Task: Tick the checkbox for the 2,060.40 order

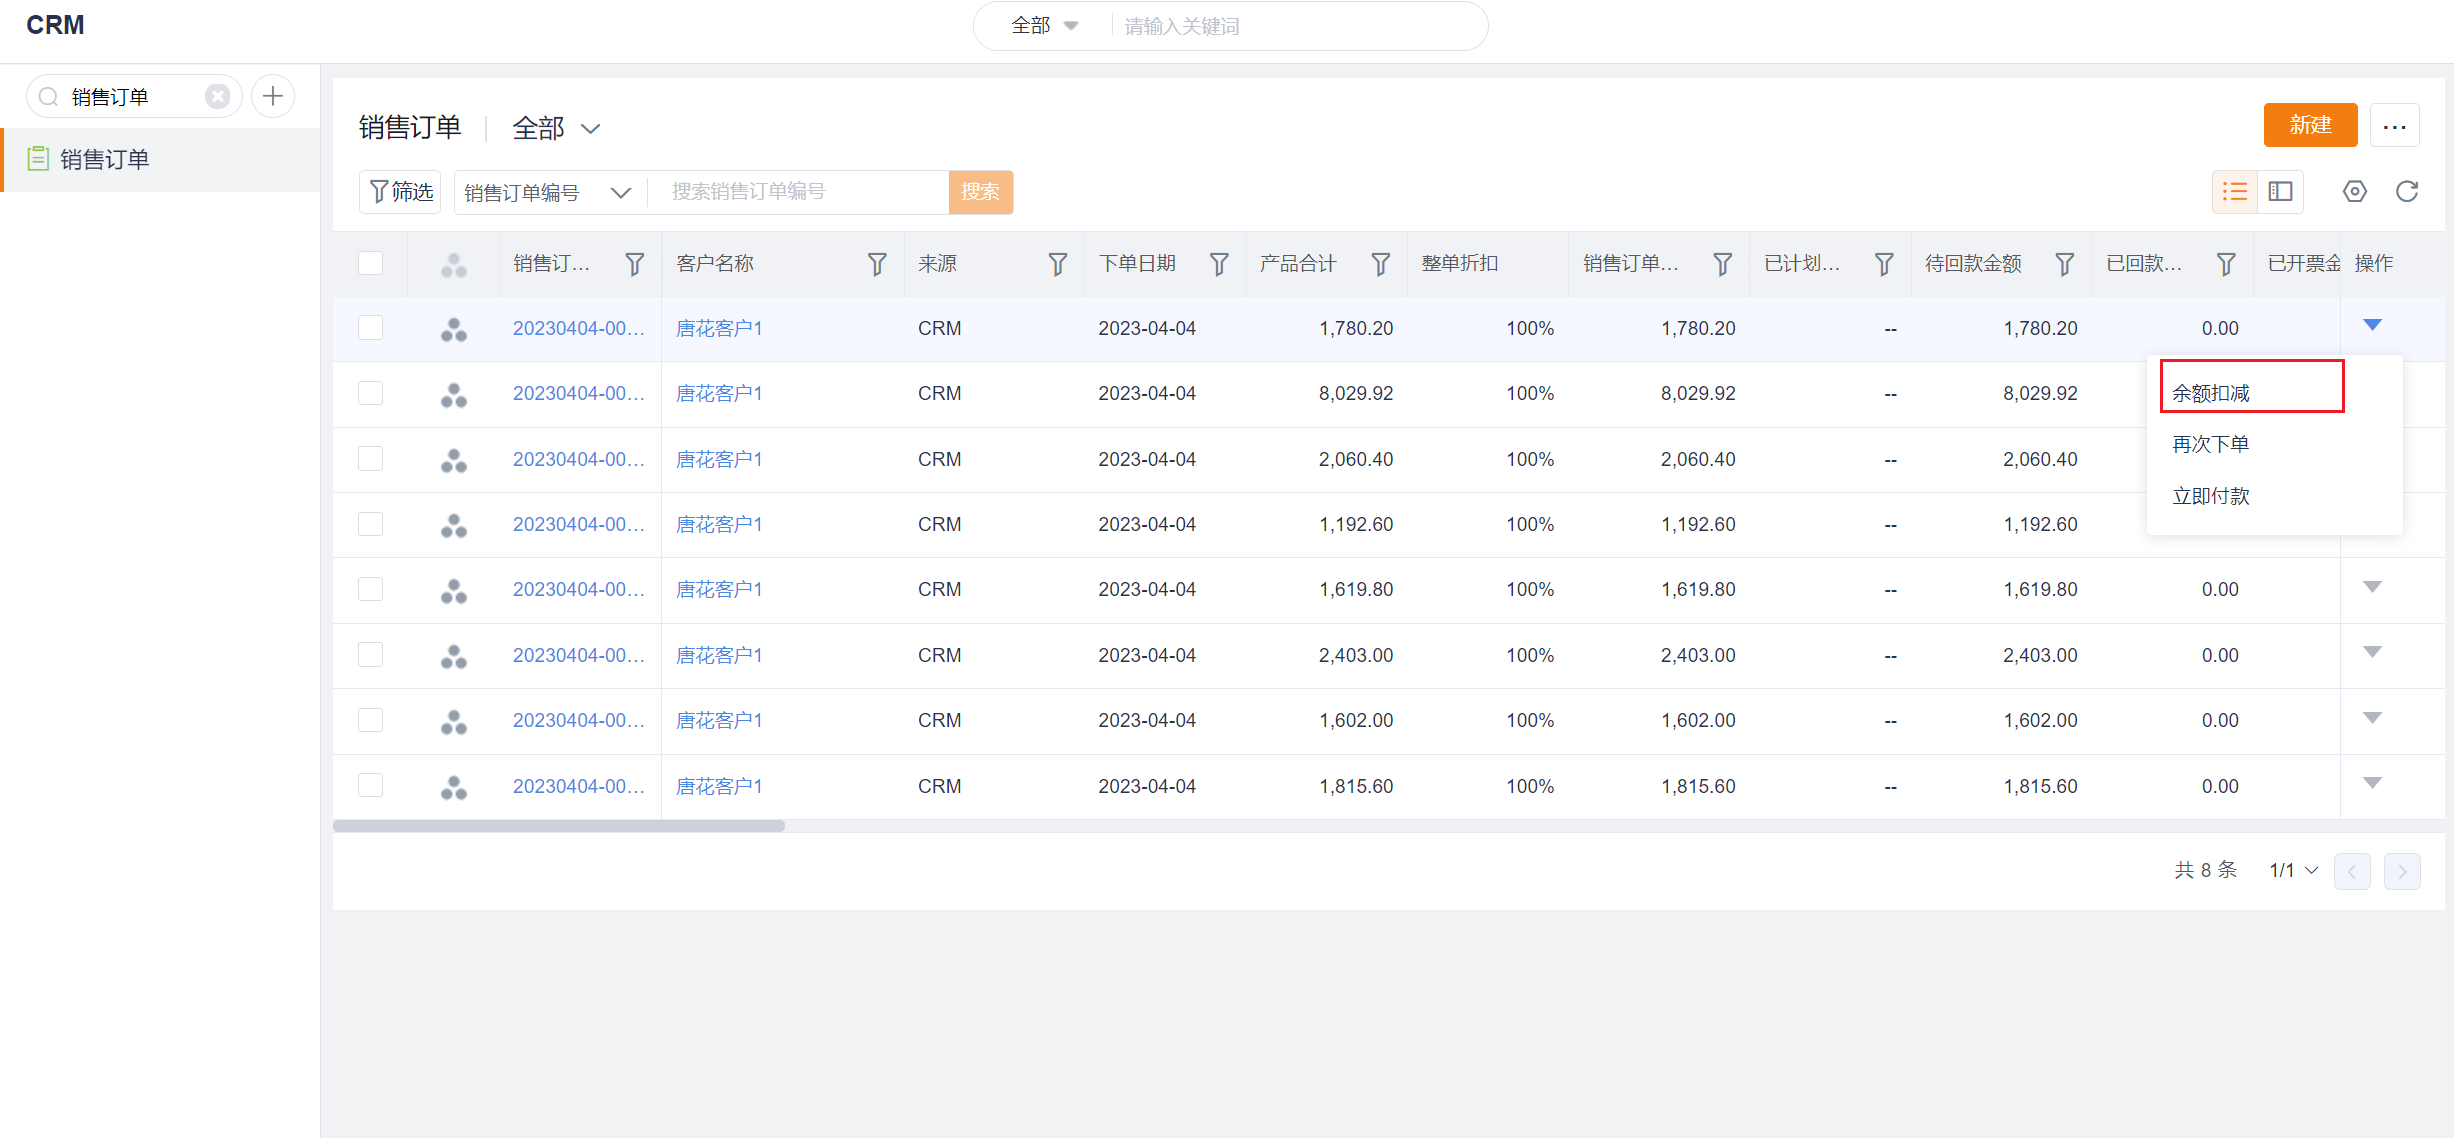Action: coord(371,459)
